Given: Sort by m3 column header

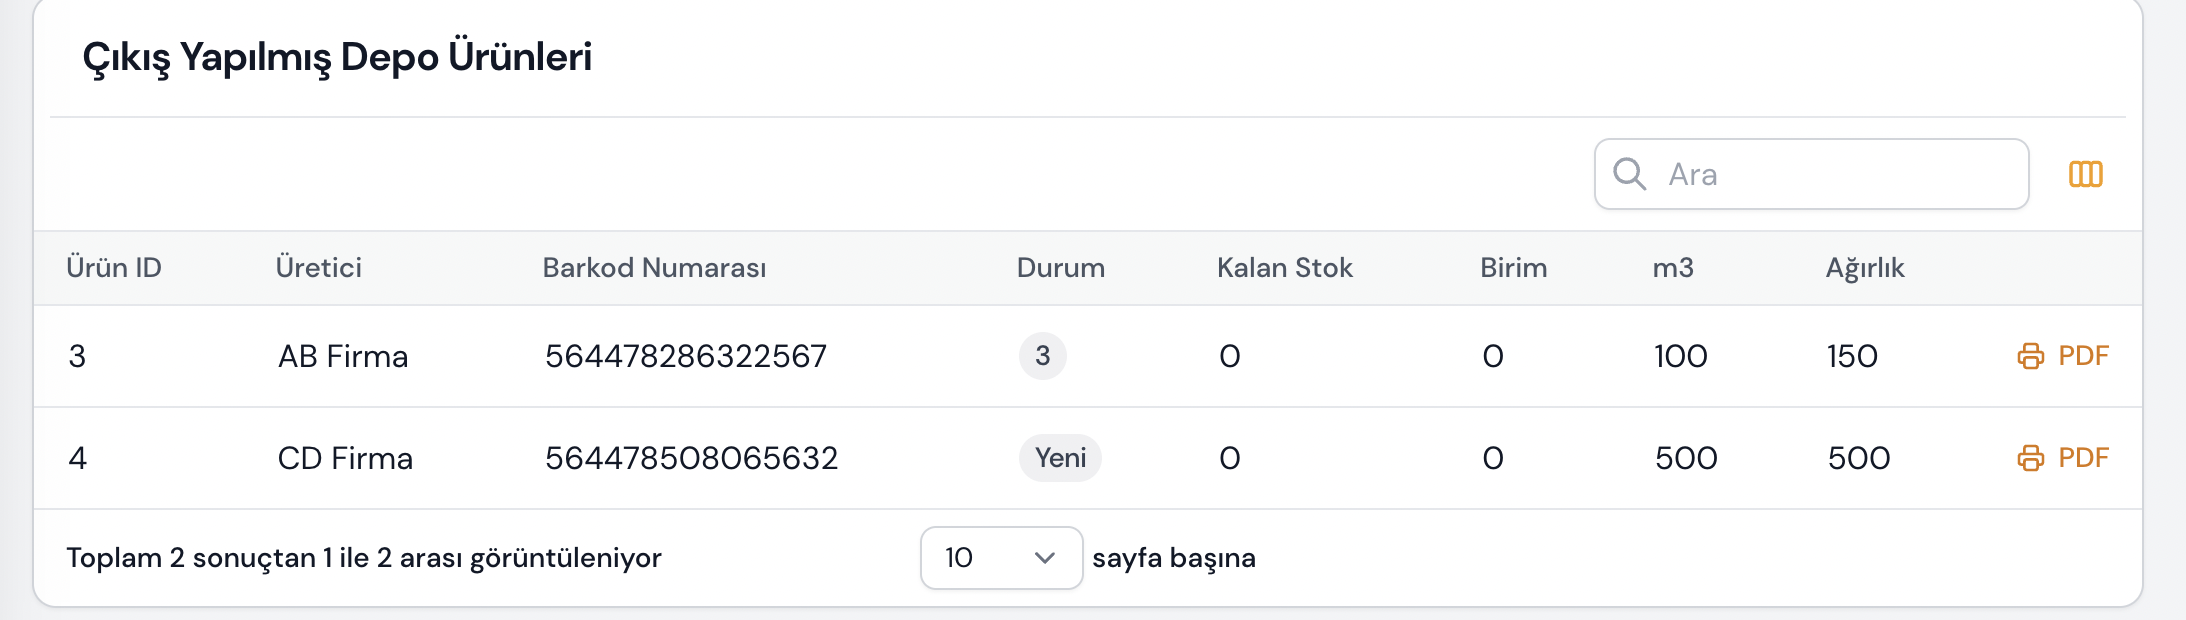Looking at the screenshot, I should (x=1673, y=268).
